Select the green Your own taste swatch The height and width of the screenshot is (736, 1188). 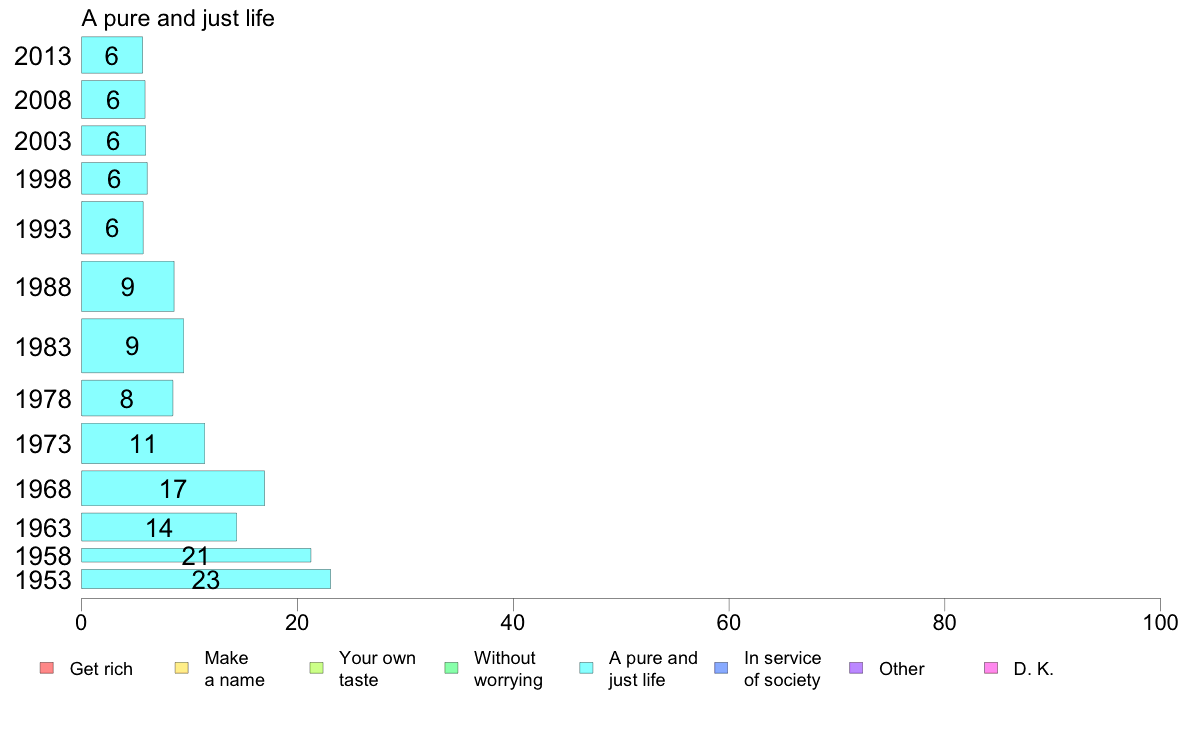pos(316,668)
